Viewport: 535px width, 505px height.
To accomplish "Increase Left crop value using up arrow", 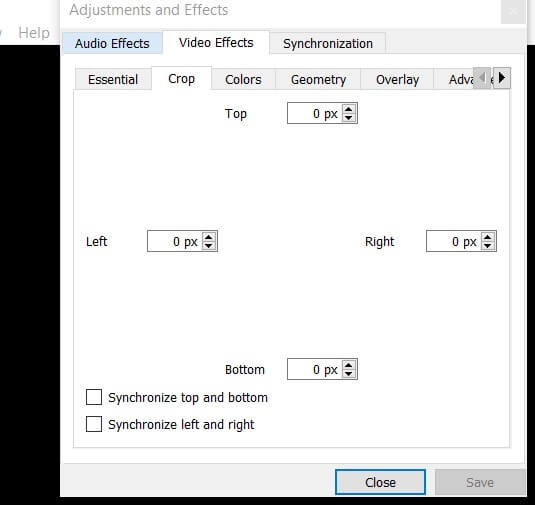I will click(208, 237).
